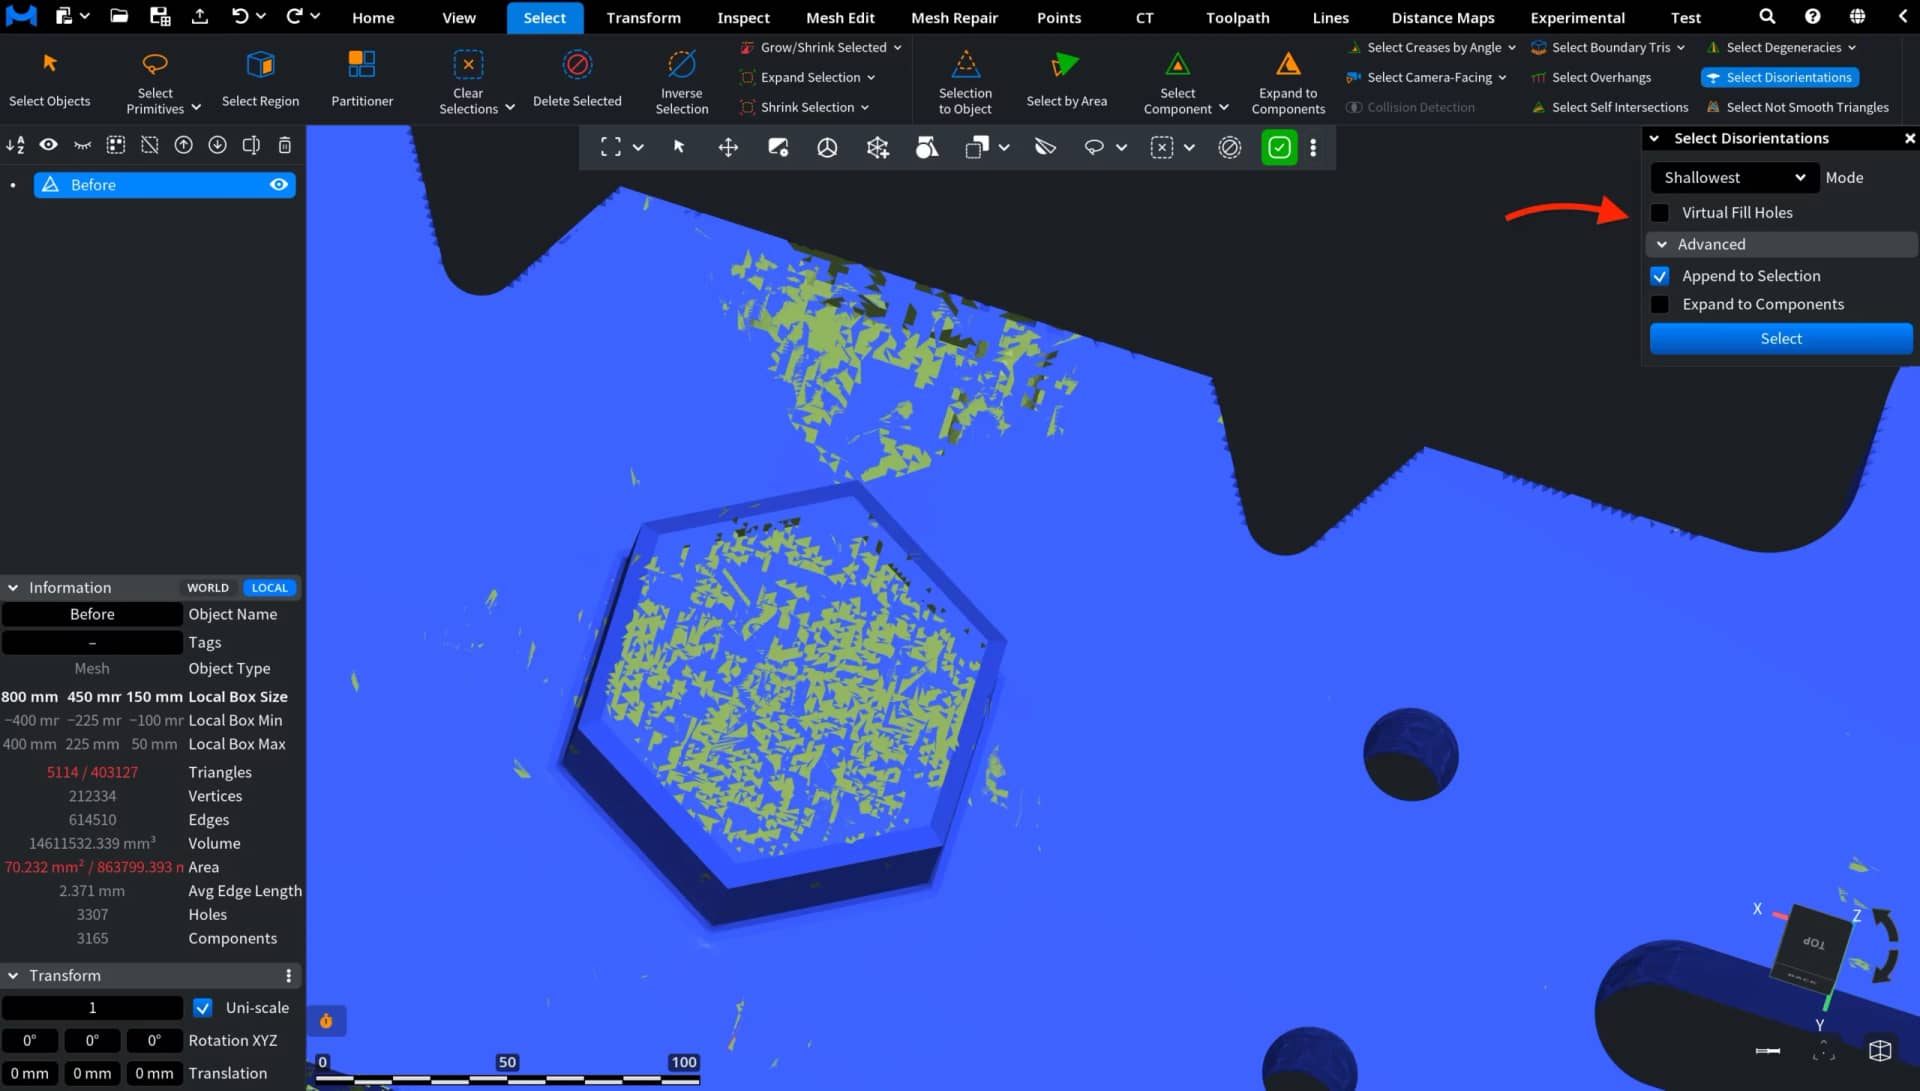Click the Save icon in the title bar

pos(159,16)
